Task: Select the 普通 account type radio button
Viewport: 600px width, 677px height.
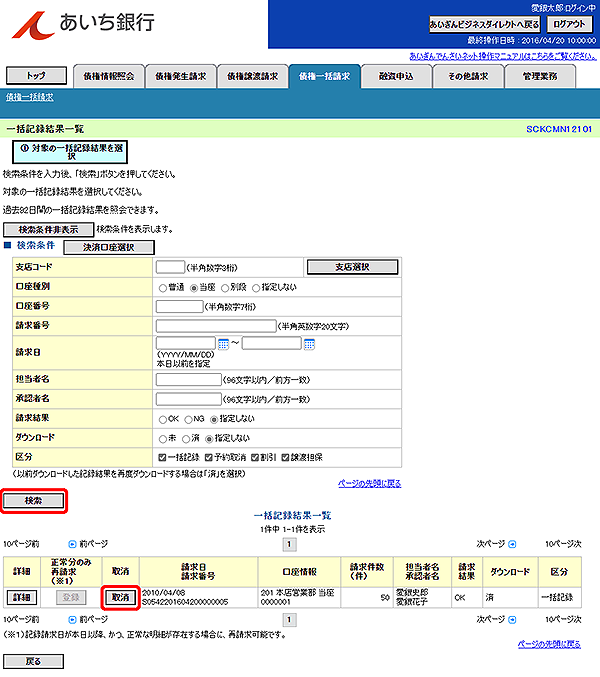Action: [x=163, y=288]
